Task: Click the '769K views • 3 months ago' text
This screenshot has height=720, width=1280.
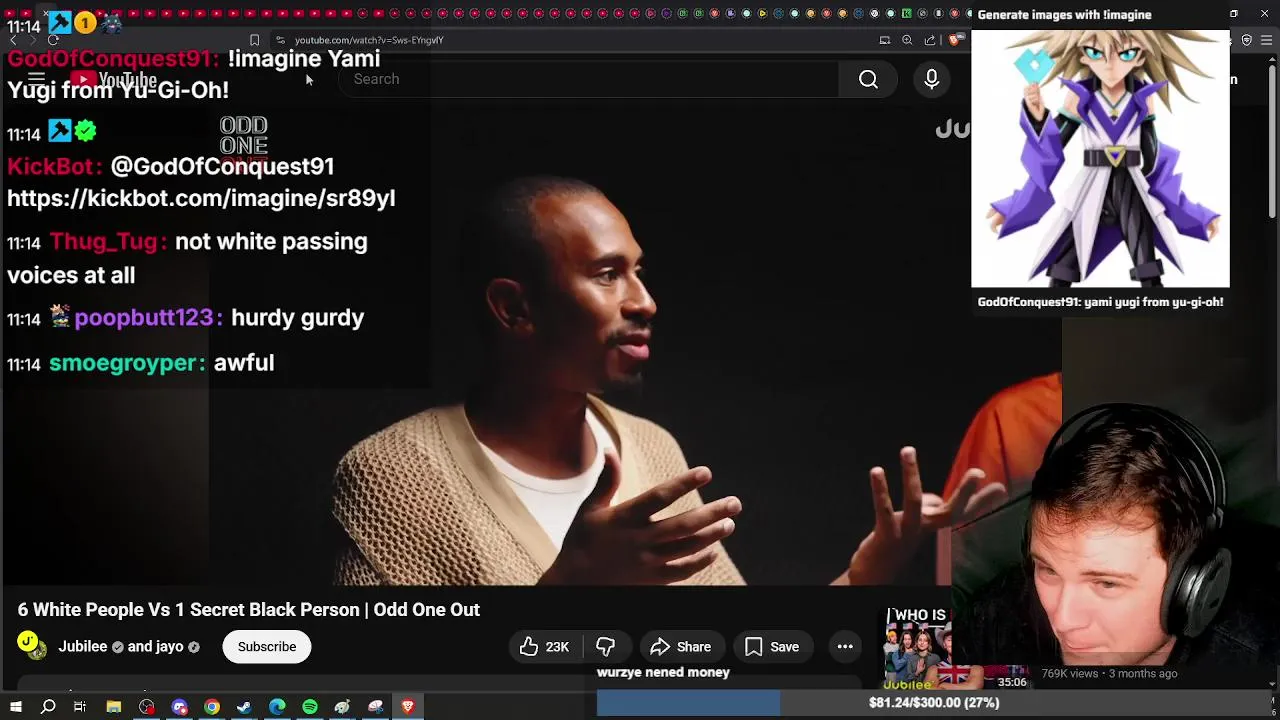Action: tap(1109, 674)
